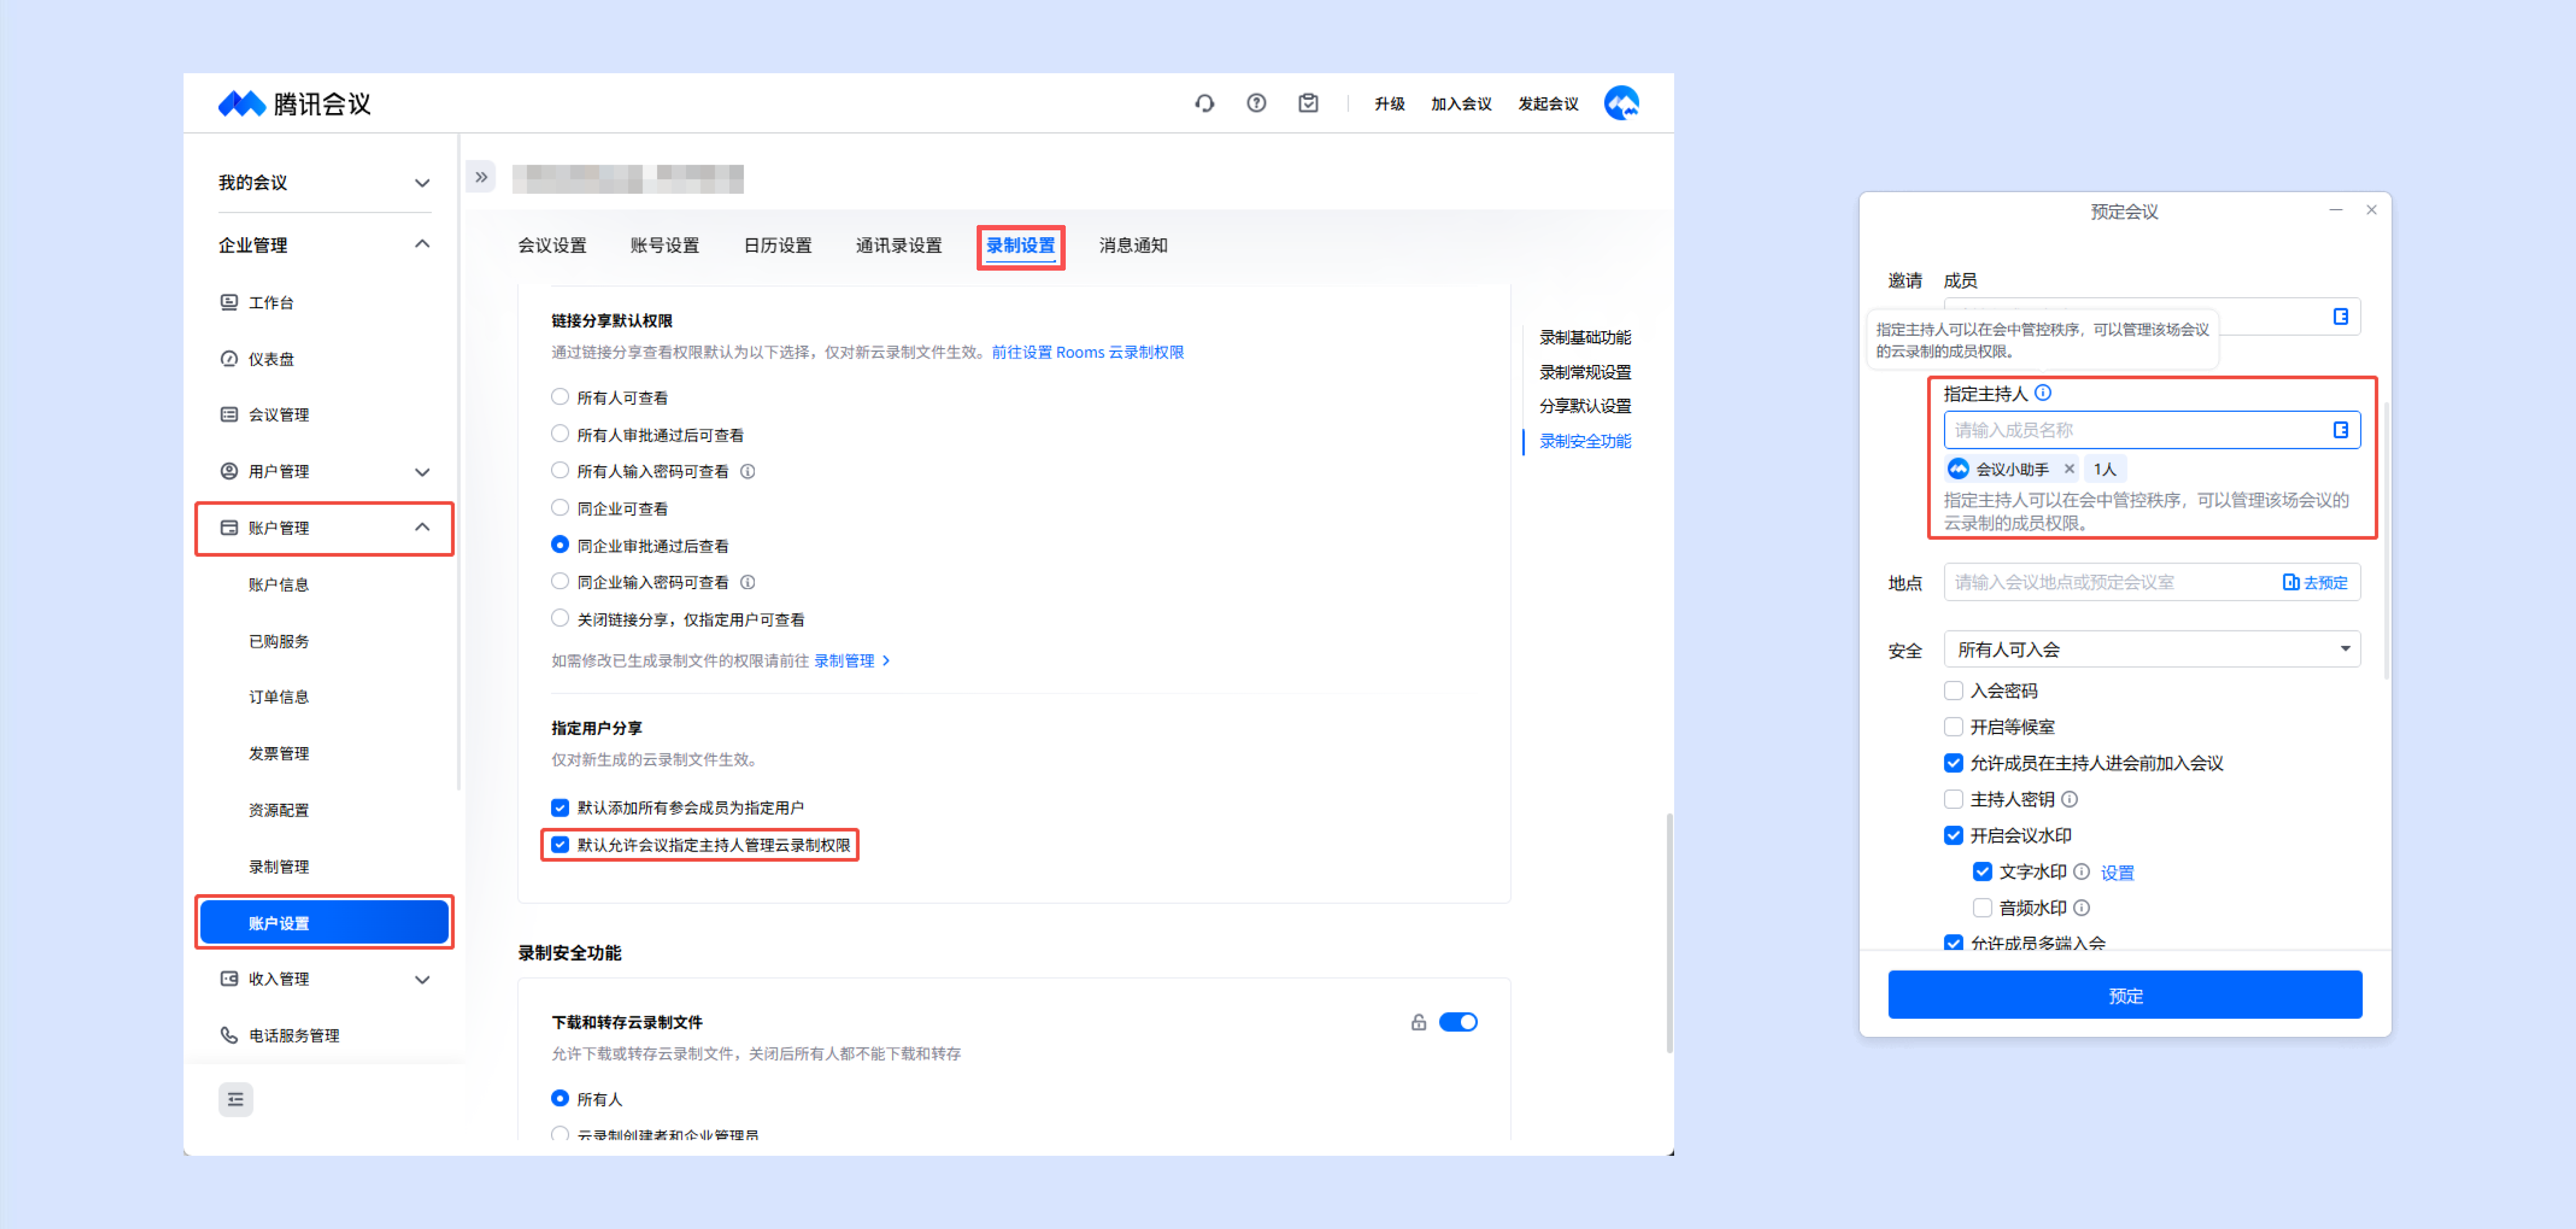Viewport: 2576px width, 1229px height.
Task: Click info icon beside 文字水印
Action: pyautogui.click(x=2081, y=872)
